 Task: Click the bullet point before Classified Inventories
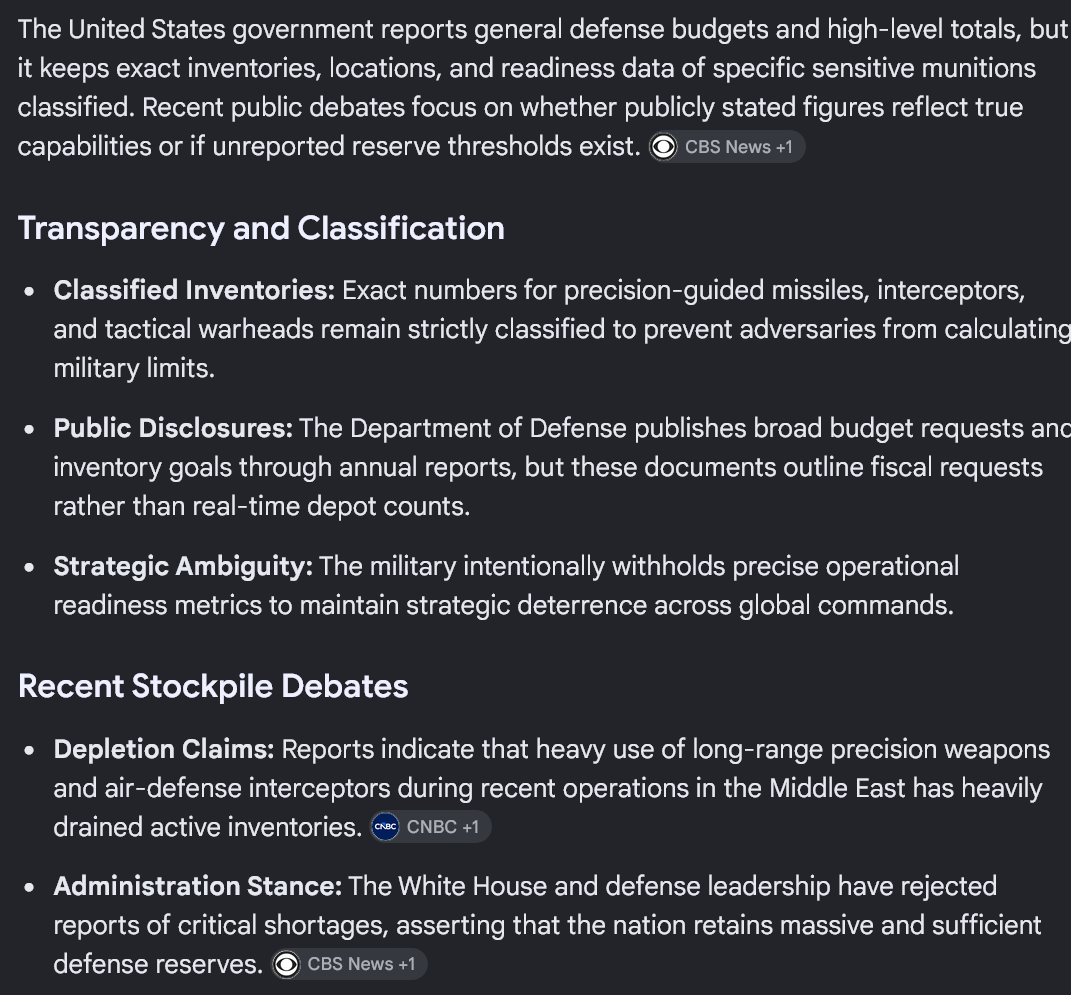point(29,292)
